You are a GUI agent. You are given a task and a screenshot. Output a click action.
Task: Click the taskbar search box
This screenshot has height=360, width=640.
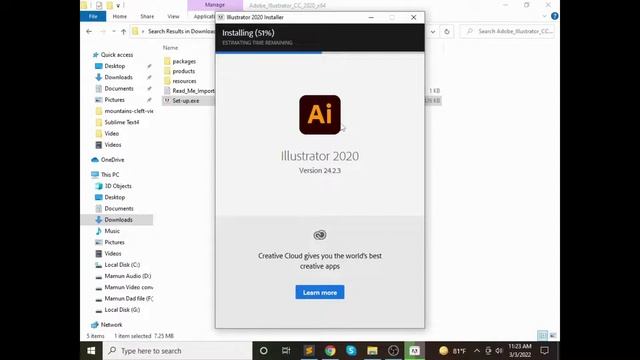pos(177,351)
